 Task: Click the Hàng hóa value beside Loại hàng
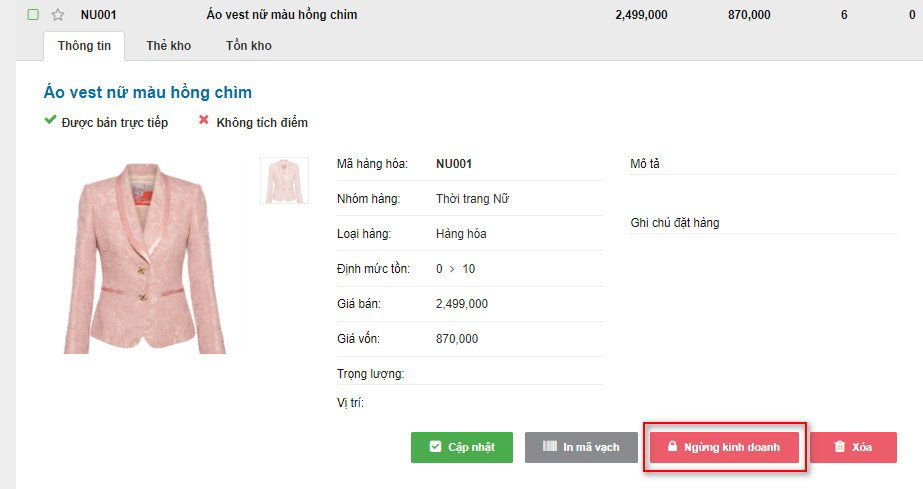tap(461, 234)
